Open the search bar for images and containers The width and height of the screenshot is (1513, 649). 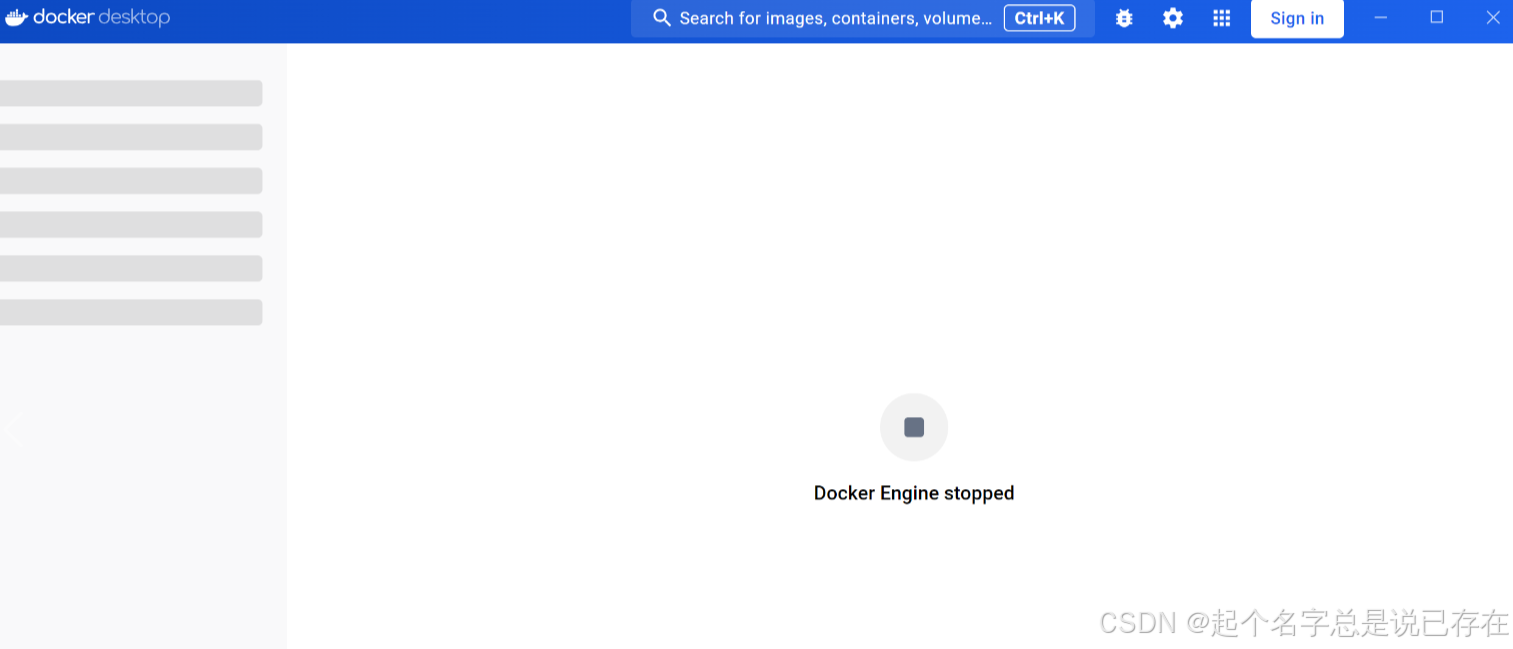coord(862,18)
